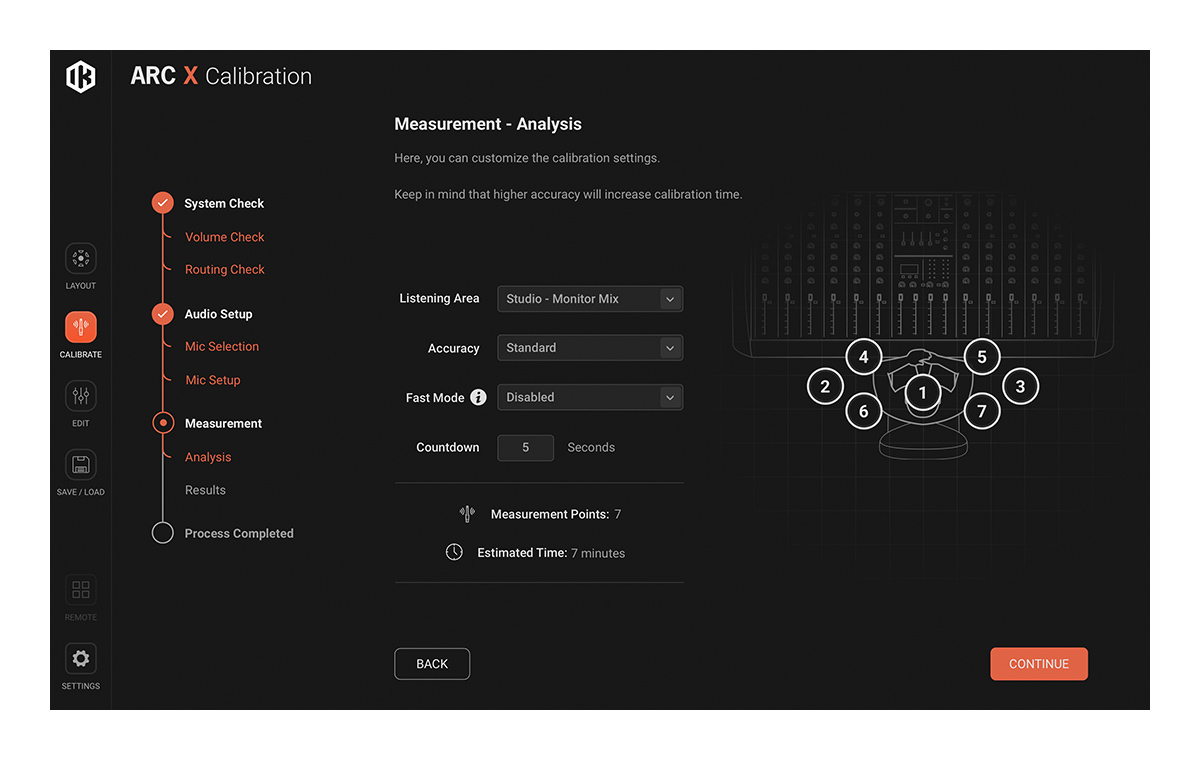Open the Layout section icon
This screenshot has height=760, width=1200.
pyautogui.click(x=81, y=259)
